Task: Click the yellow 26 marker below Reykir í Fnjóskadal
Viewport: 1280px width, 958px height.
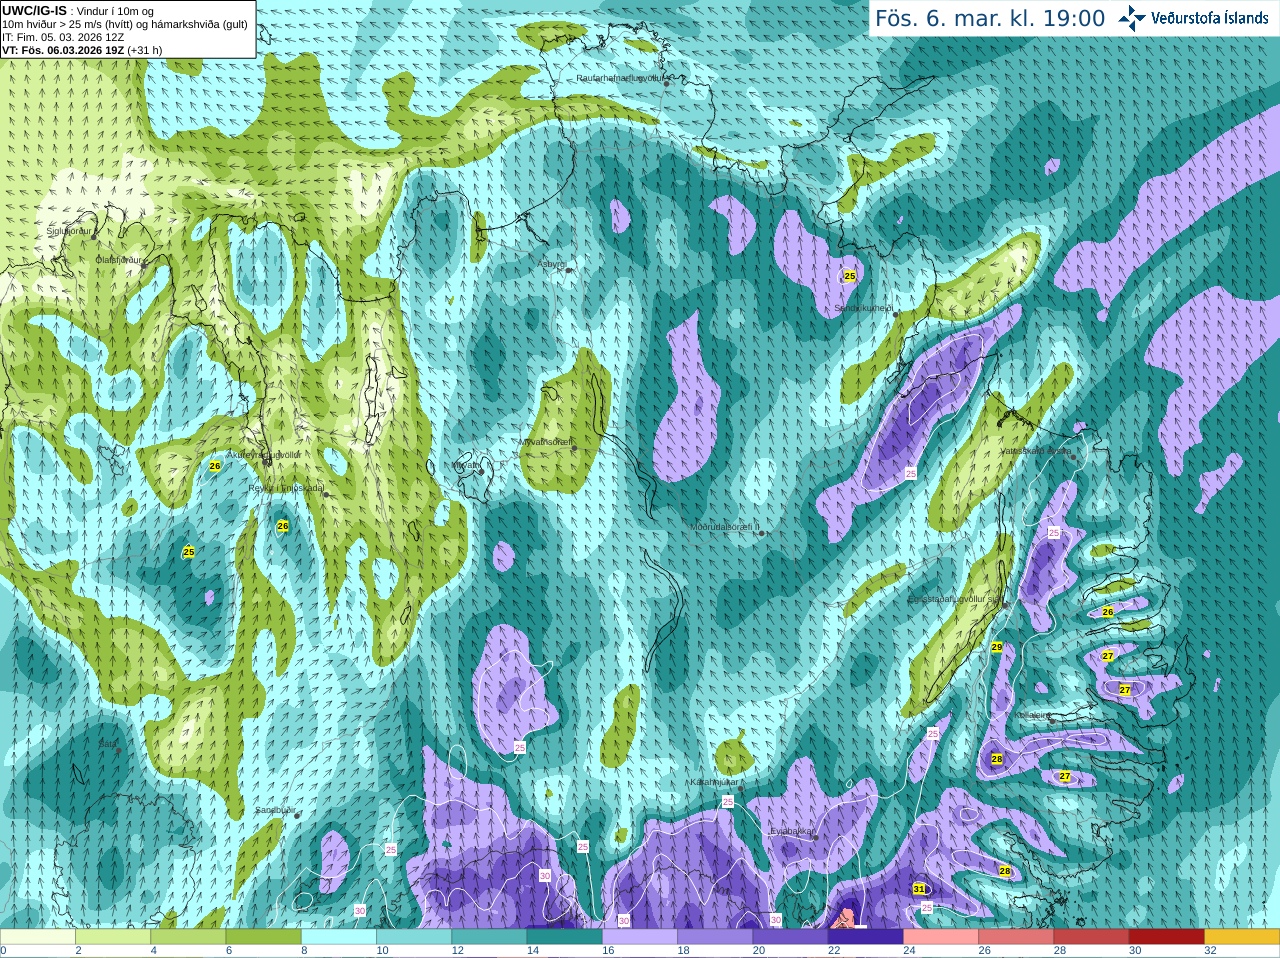Action: pyautogui.click(x=283, y=526)
